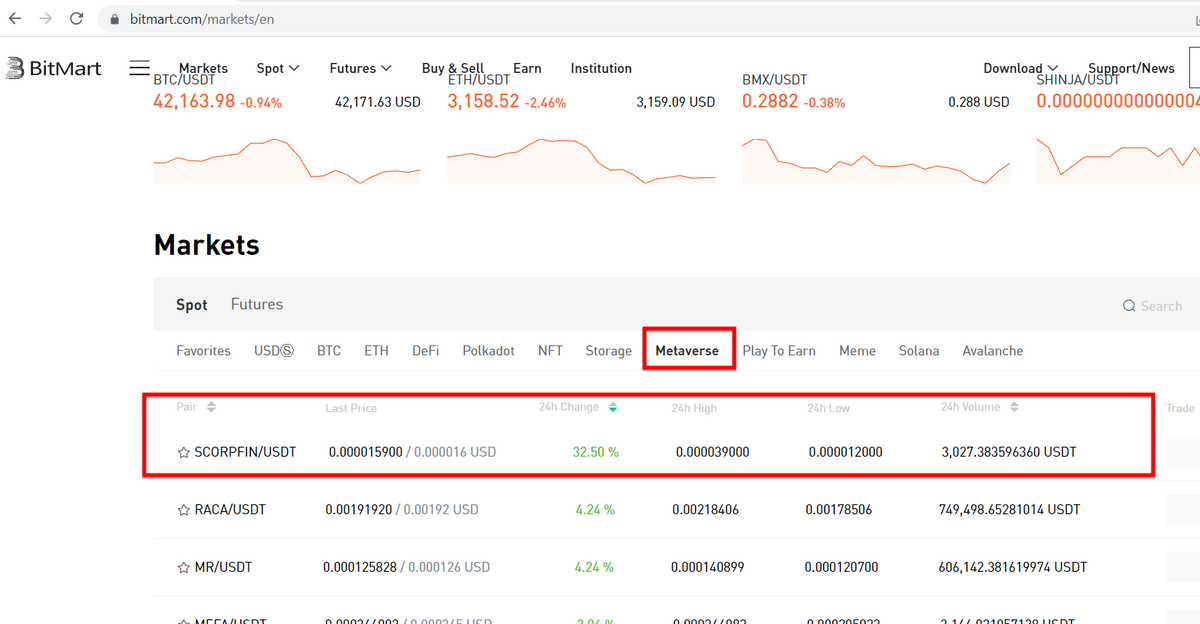1200x624 pixels.
Task: Open Buy & Sell menu item
Action: tap(453, 68)
